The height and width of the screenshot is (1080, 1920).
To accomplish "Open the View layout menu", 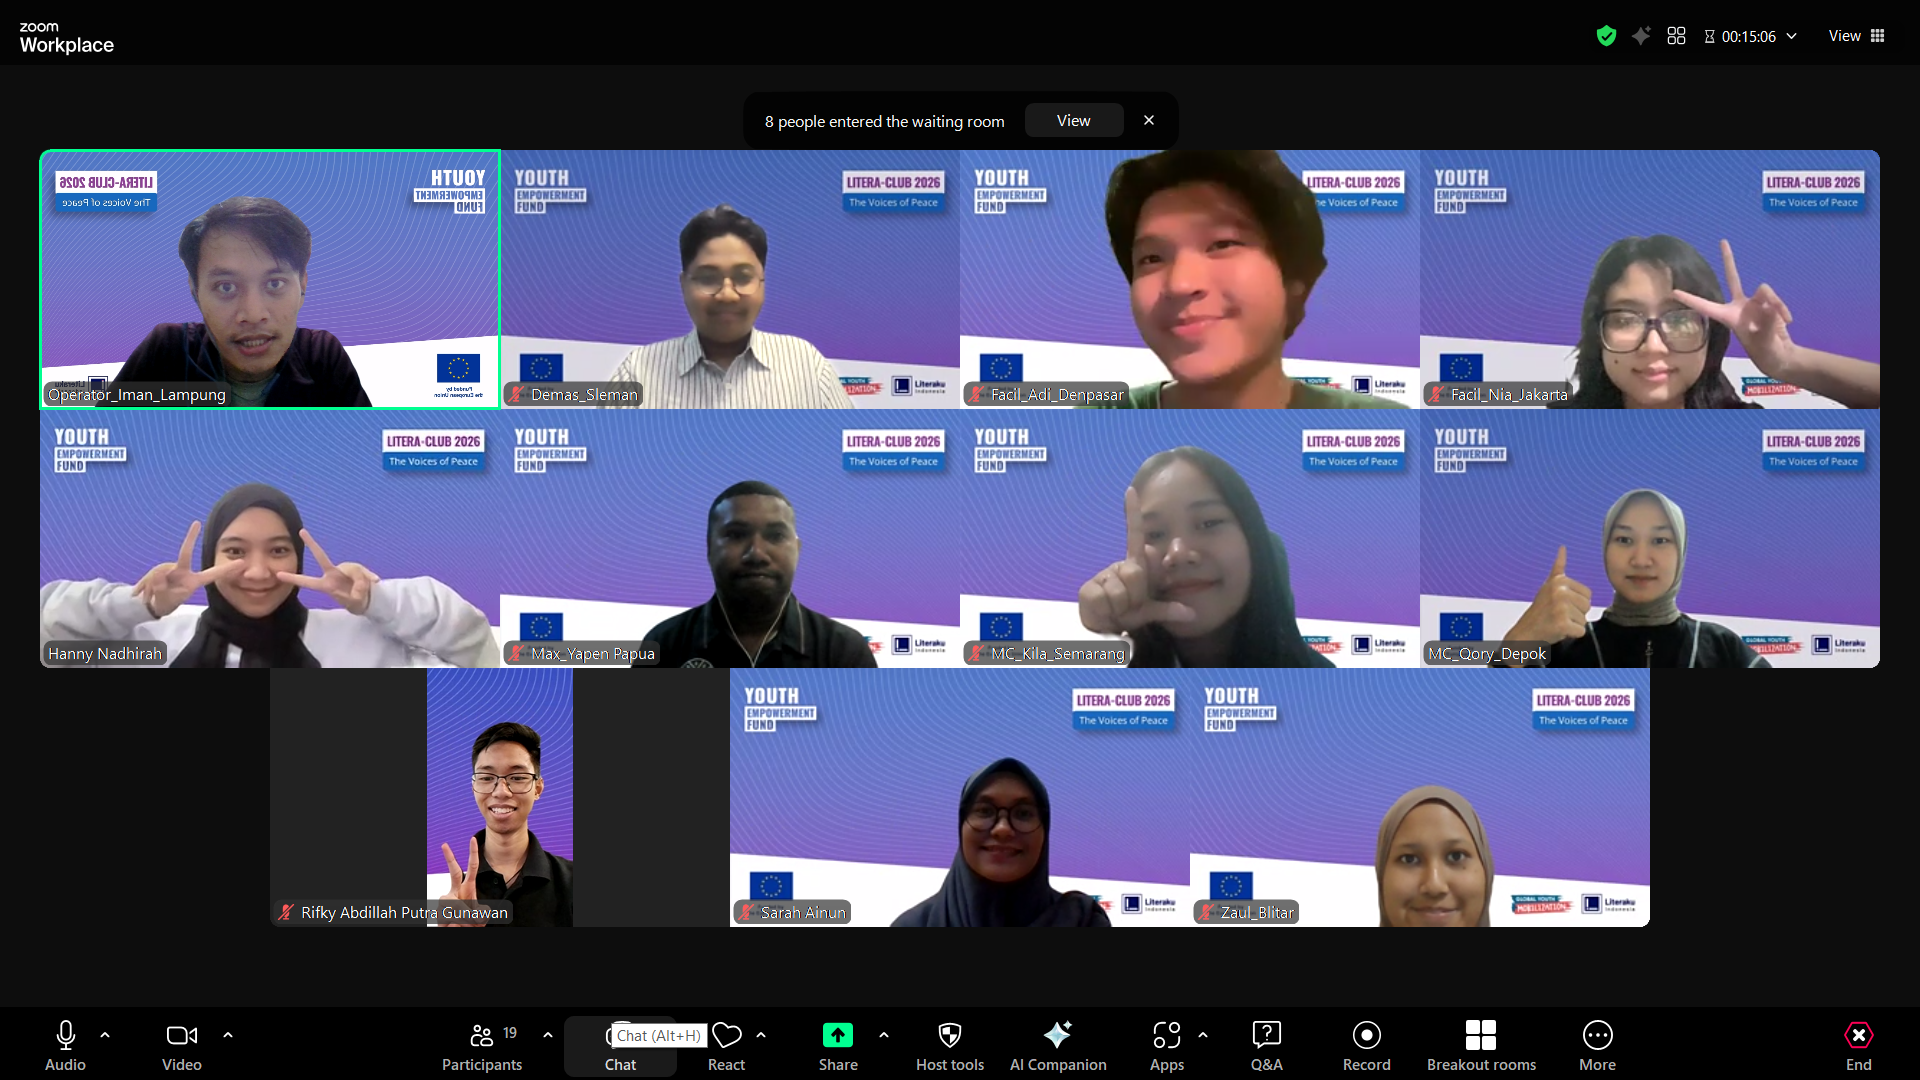I will [1857, 36].
